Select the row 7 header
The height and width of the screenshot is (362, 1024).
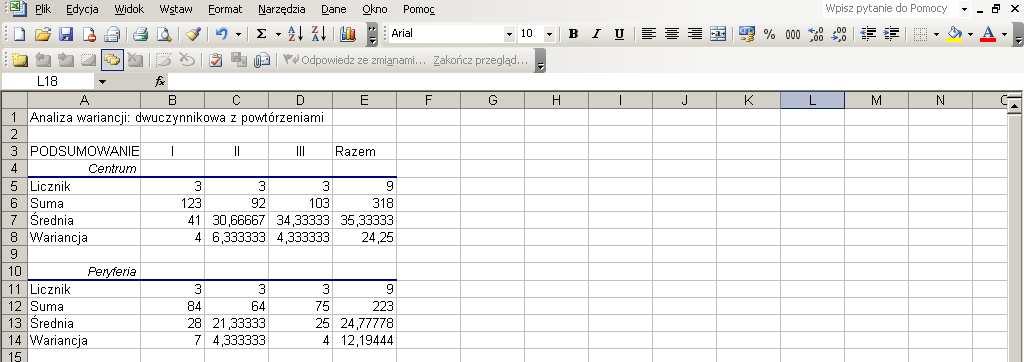click(x=14, y=220)
